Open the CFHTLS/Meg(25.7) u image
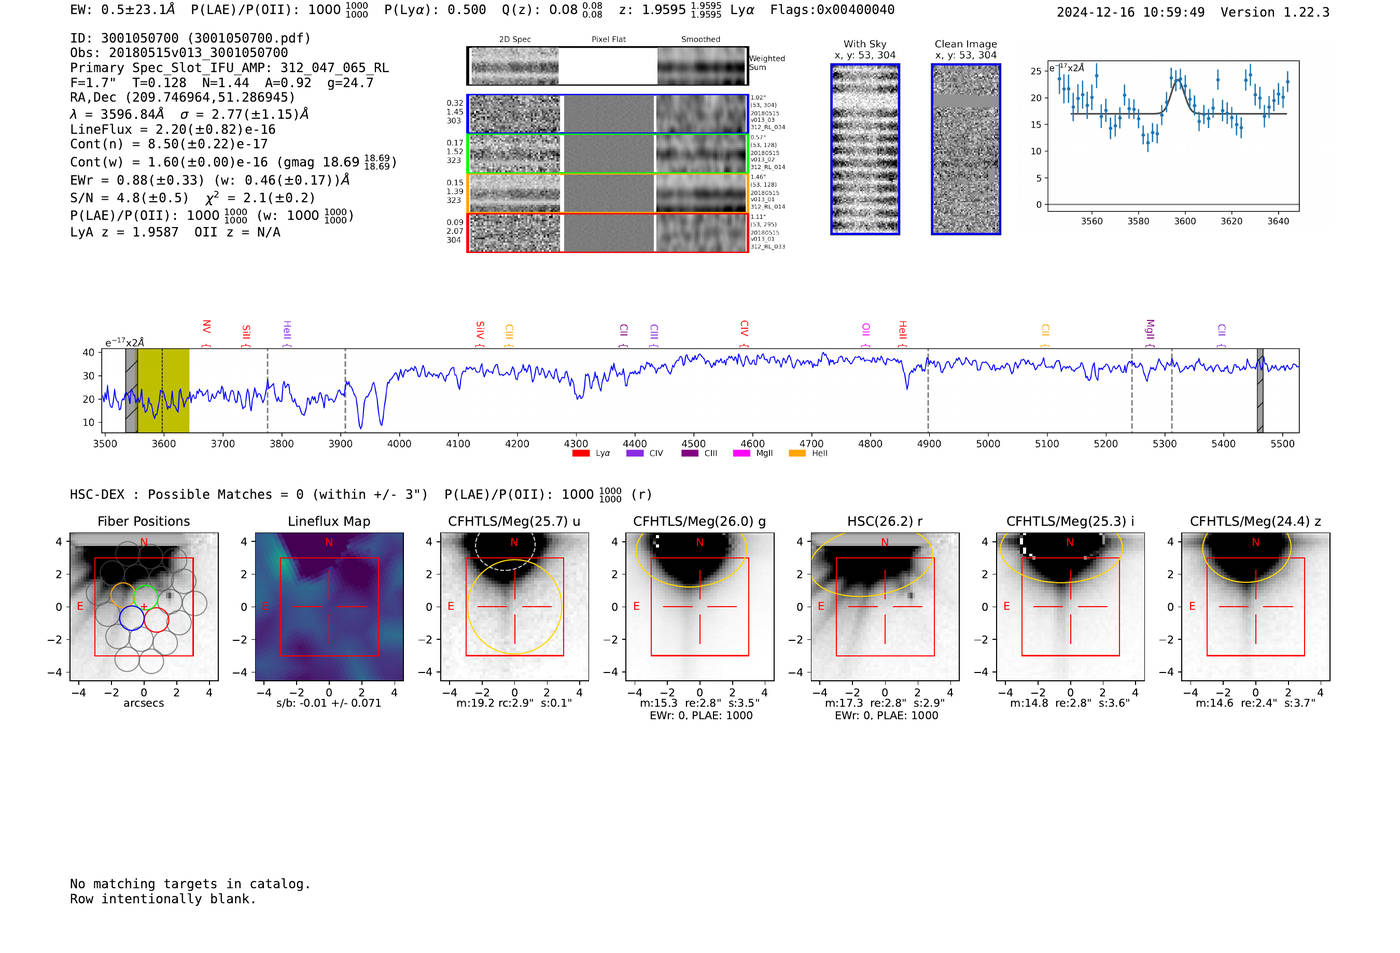Viewport: 1400px width, 953px height. pos(514,607)
